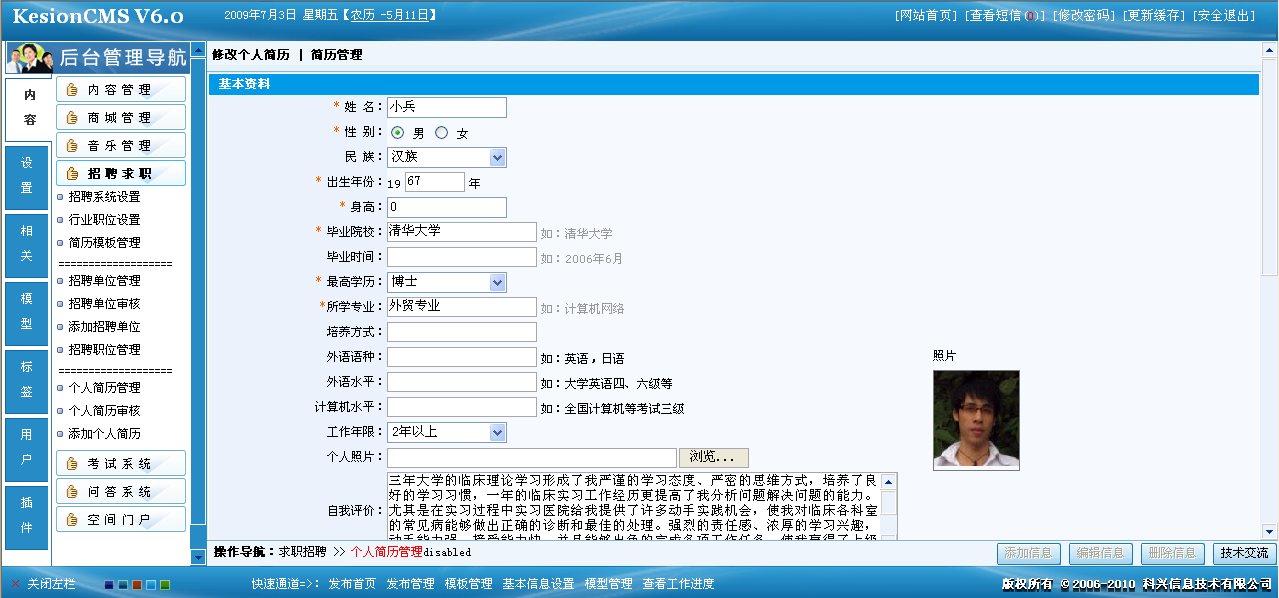Choose the green theme color swatch

tap(165, 584)
